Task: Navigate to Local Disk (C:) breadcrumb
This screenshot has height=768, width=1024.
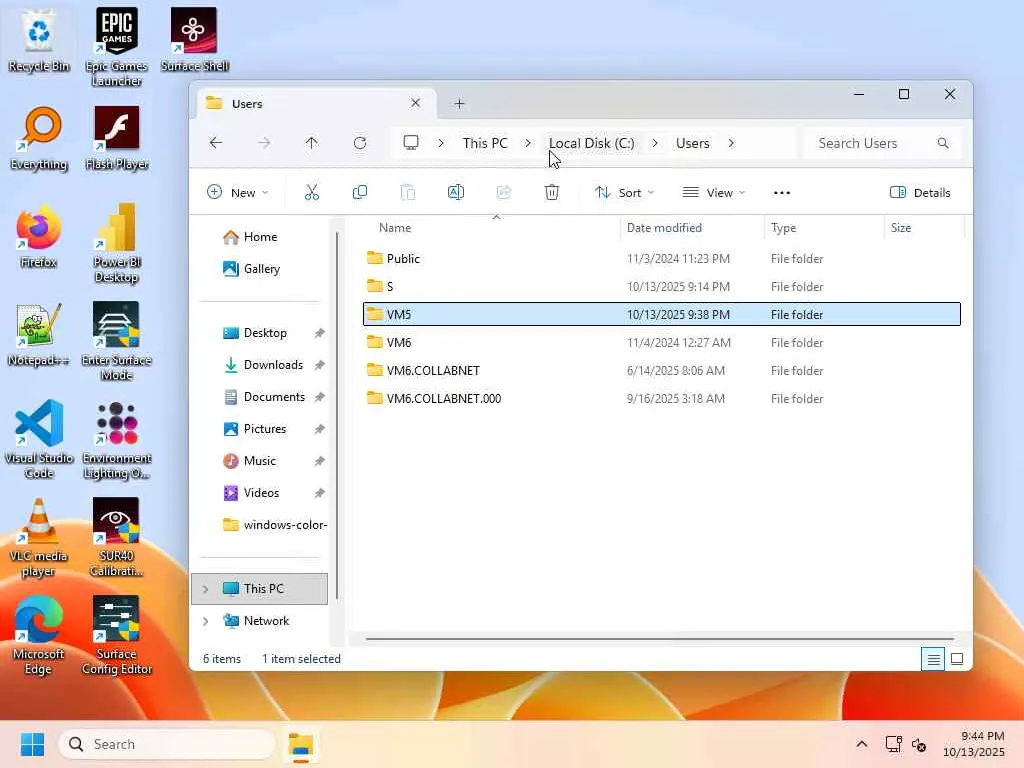Action: [x=592, y=143]
